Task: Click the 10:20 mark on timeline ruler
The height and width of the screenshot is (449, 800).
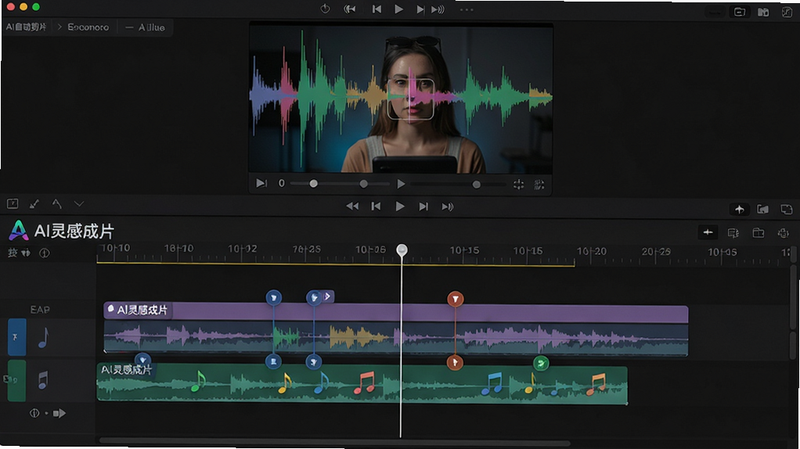Action: [x=591, y=252]
